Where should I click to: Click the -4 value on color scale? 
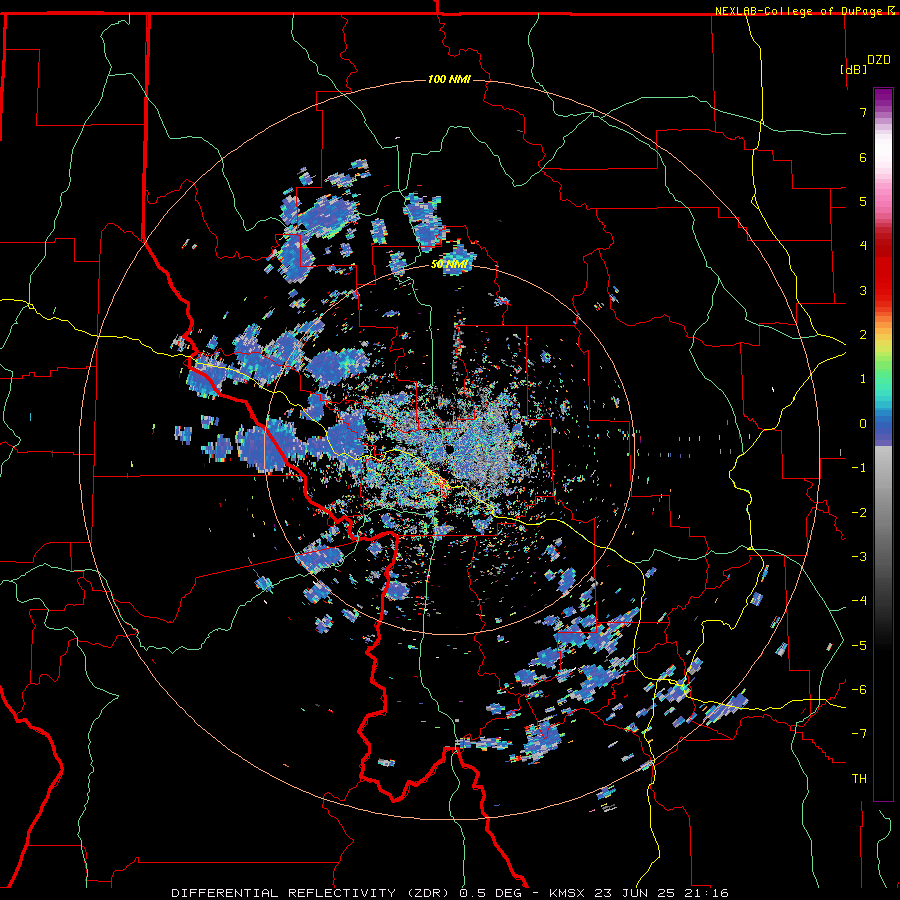tap(859, 601)
